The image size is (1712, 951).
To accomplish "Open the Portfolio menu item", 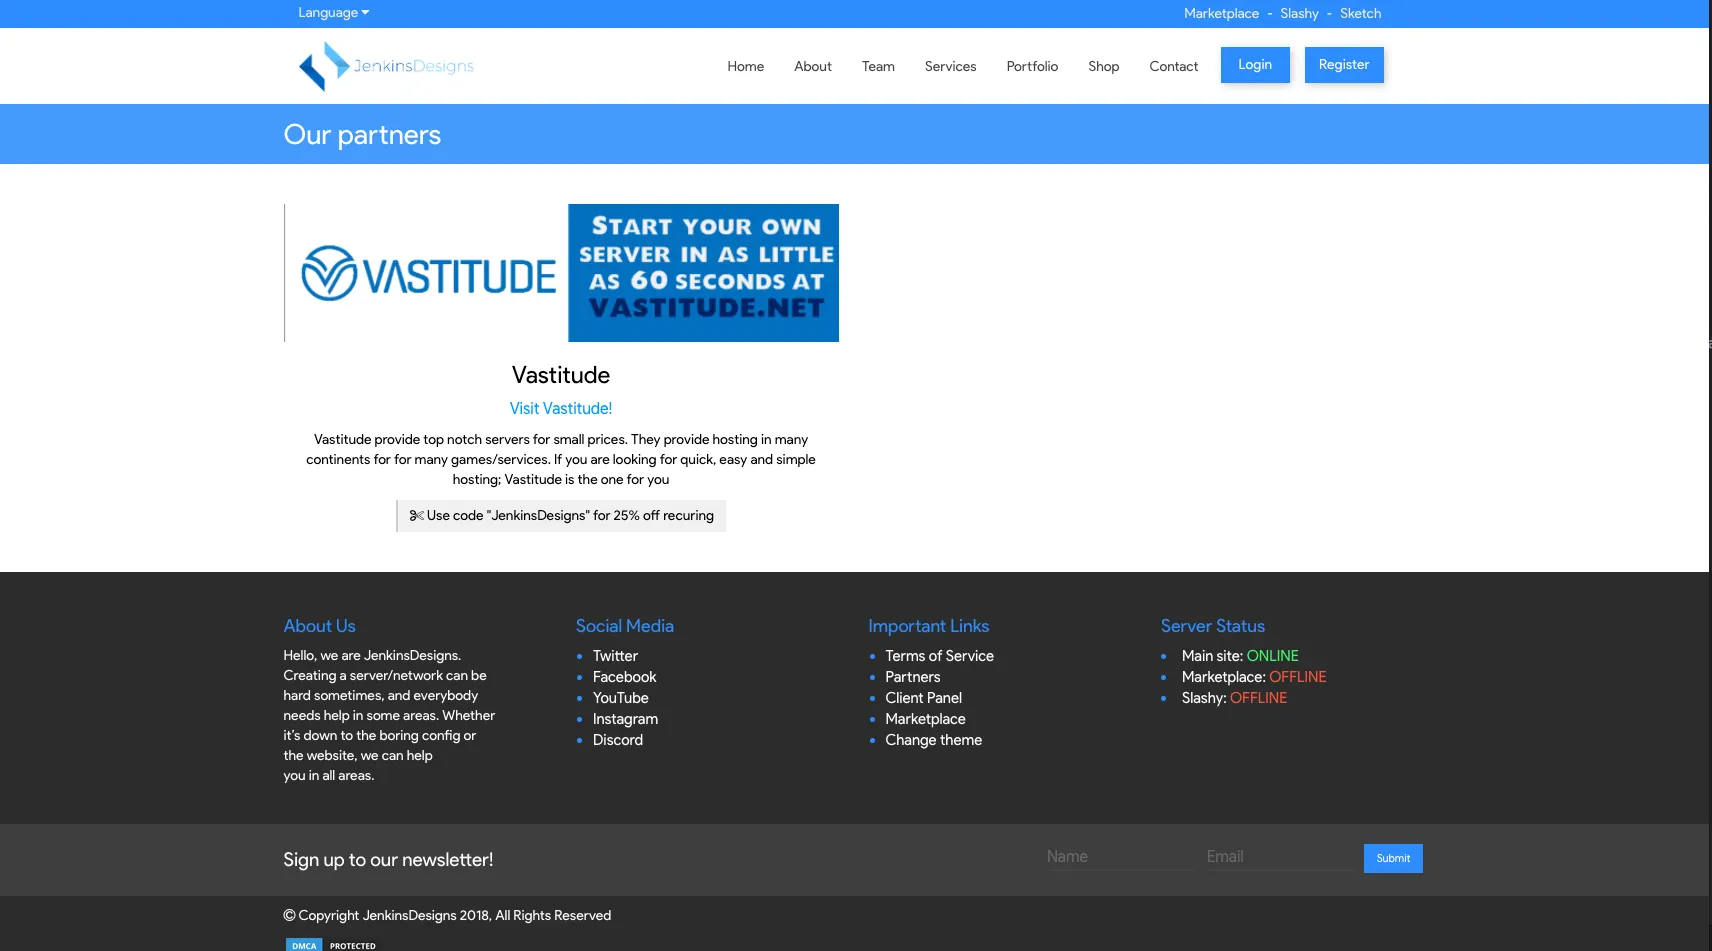I will click(x=1032, y=66).
